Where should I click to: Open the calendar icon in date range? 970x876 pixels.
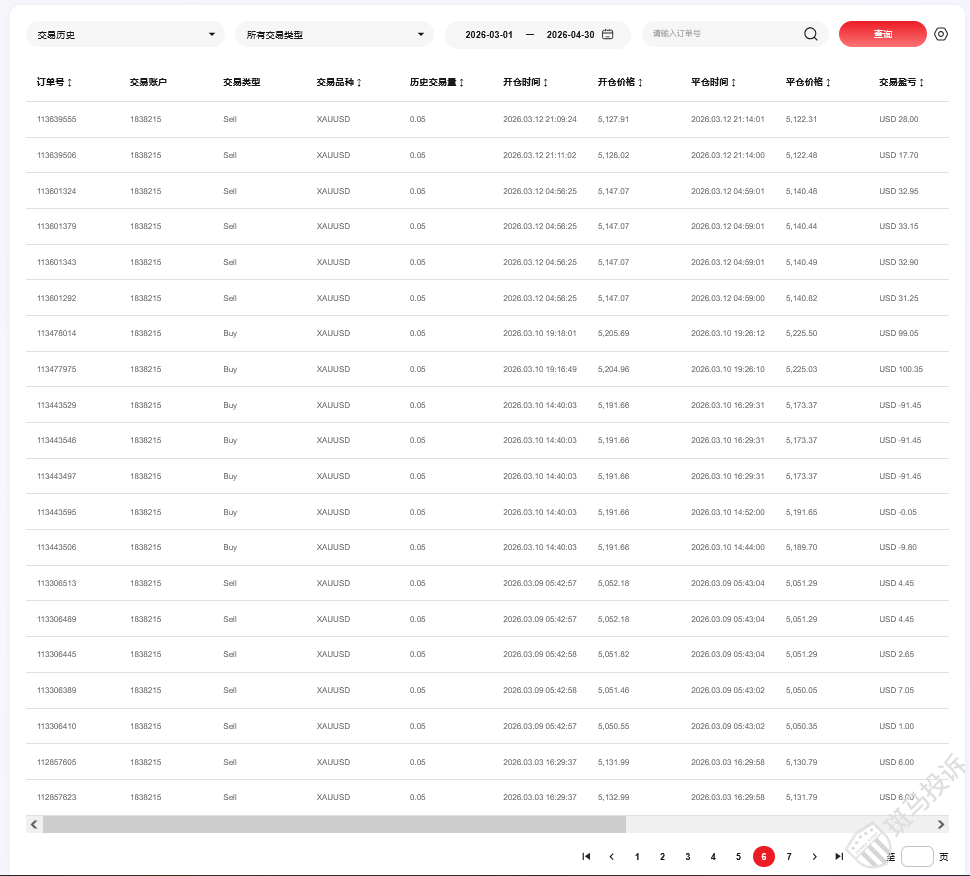pos(607,34)
